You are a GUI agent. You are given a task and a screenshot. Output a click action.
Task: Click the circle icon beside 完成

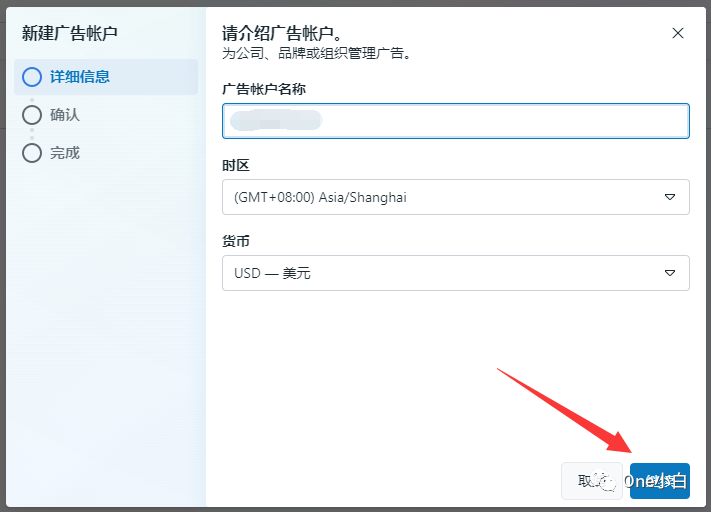[32, 153]
